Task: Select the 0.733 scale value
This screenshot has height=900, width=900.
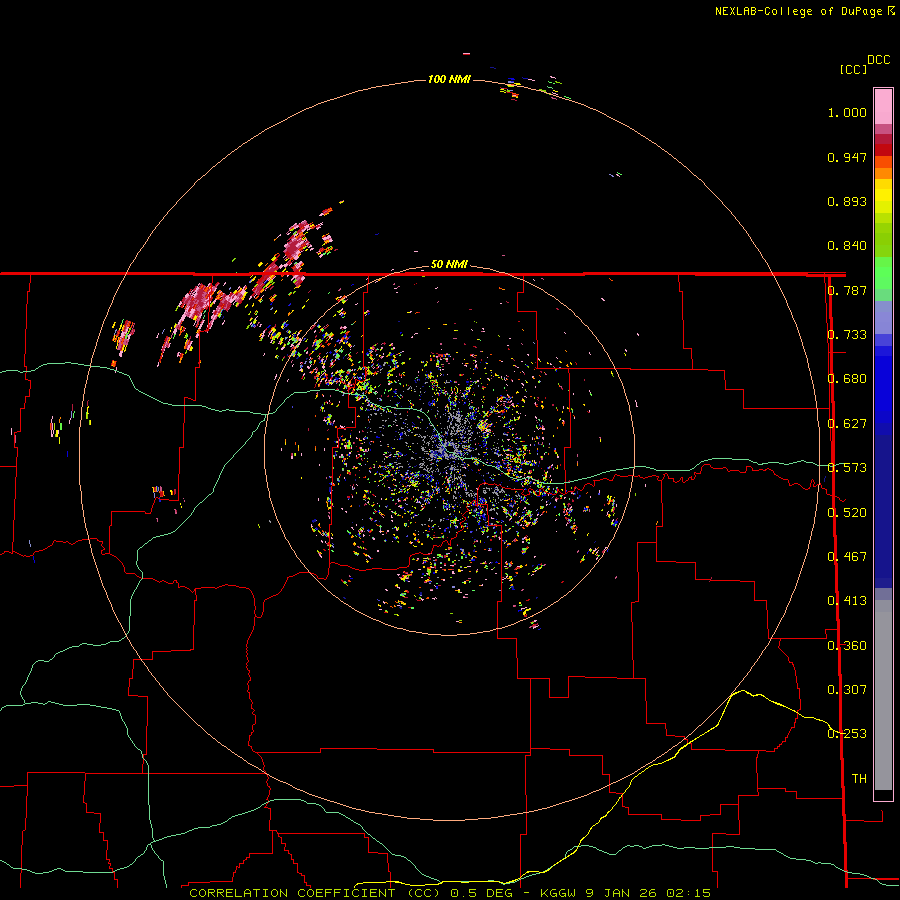Action: (x=847, y=335)
